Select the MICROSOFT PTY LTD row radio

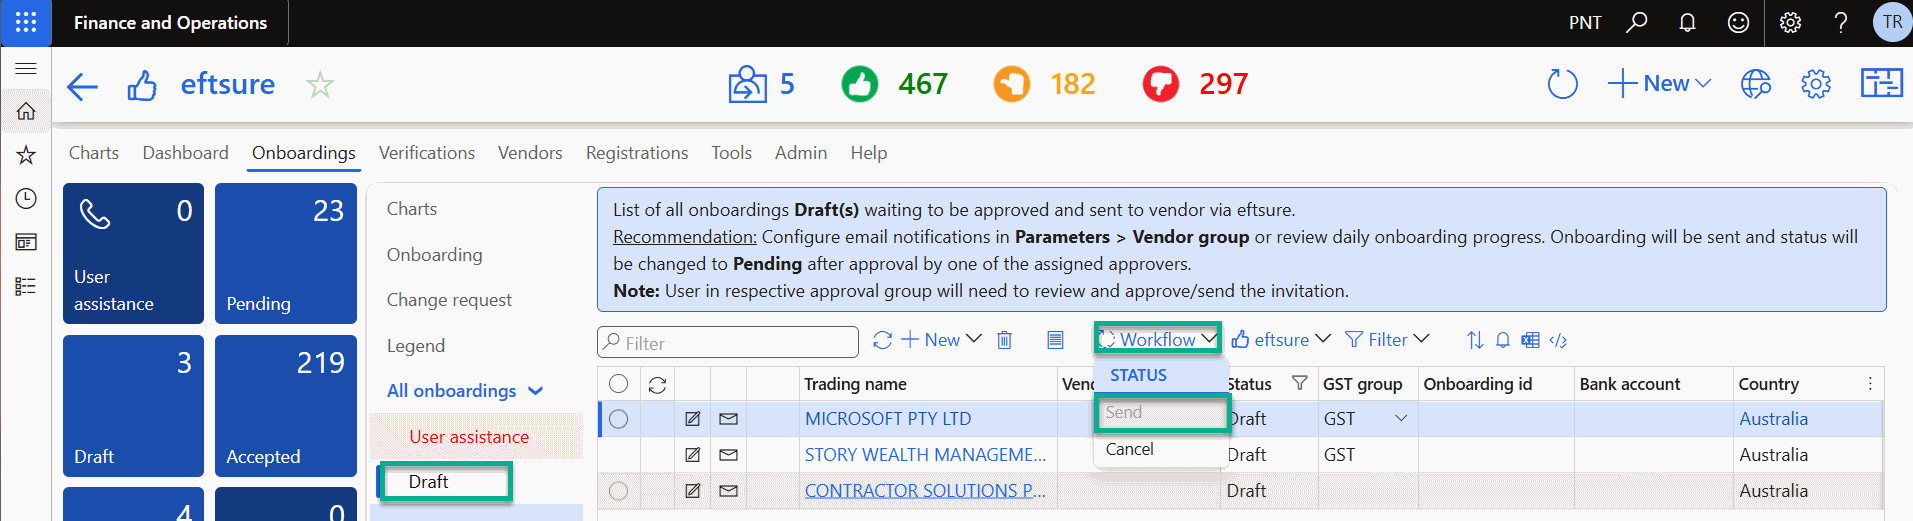click(619, 419)
